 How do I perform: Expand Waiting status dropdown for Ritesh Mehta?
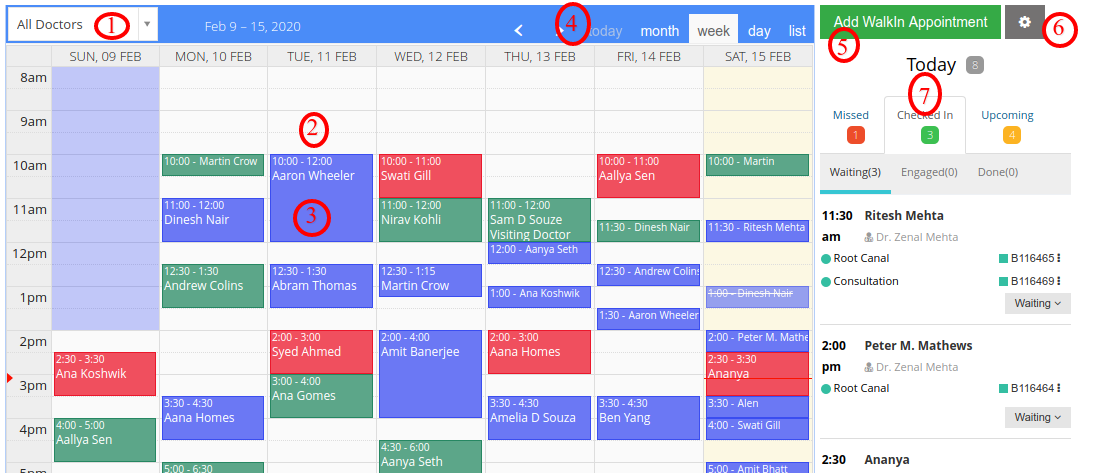[x=1038, y=304]
